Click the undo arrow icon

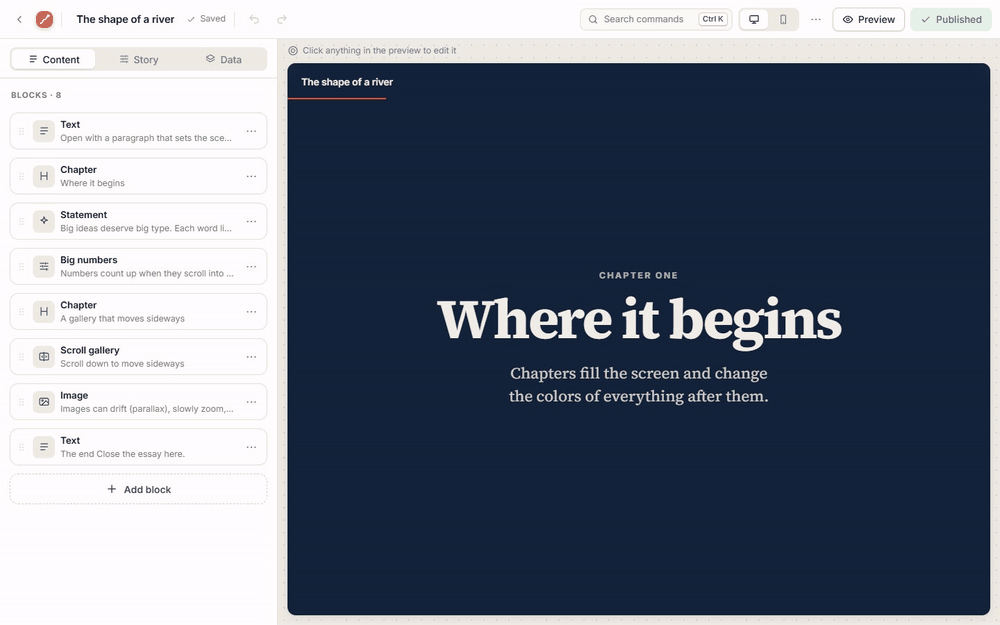tap(254, 19)
